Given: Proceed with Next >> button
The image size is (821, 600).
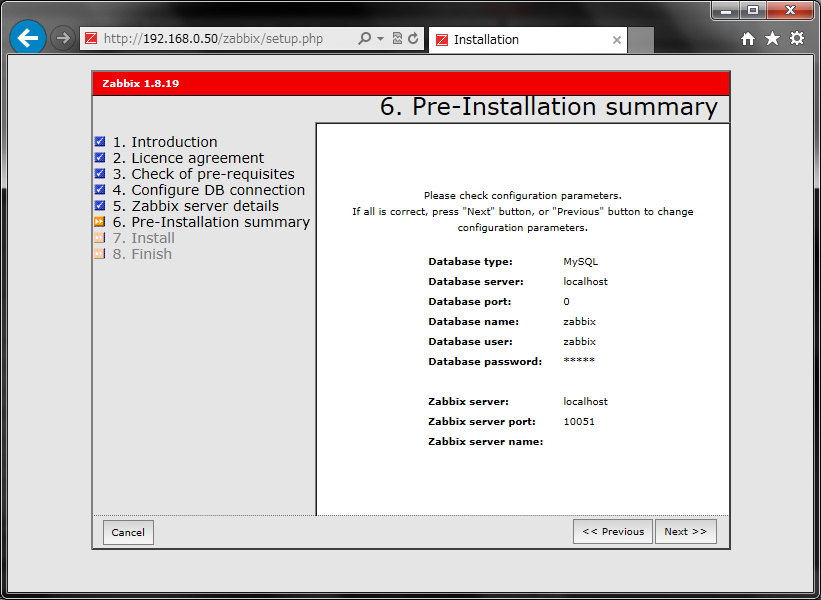Looking at the screenshot, I should (685, 531).
